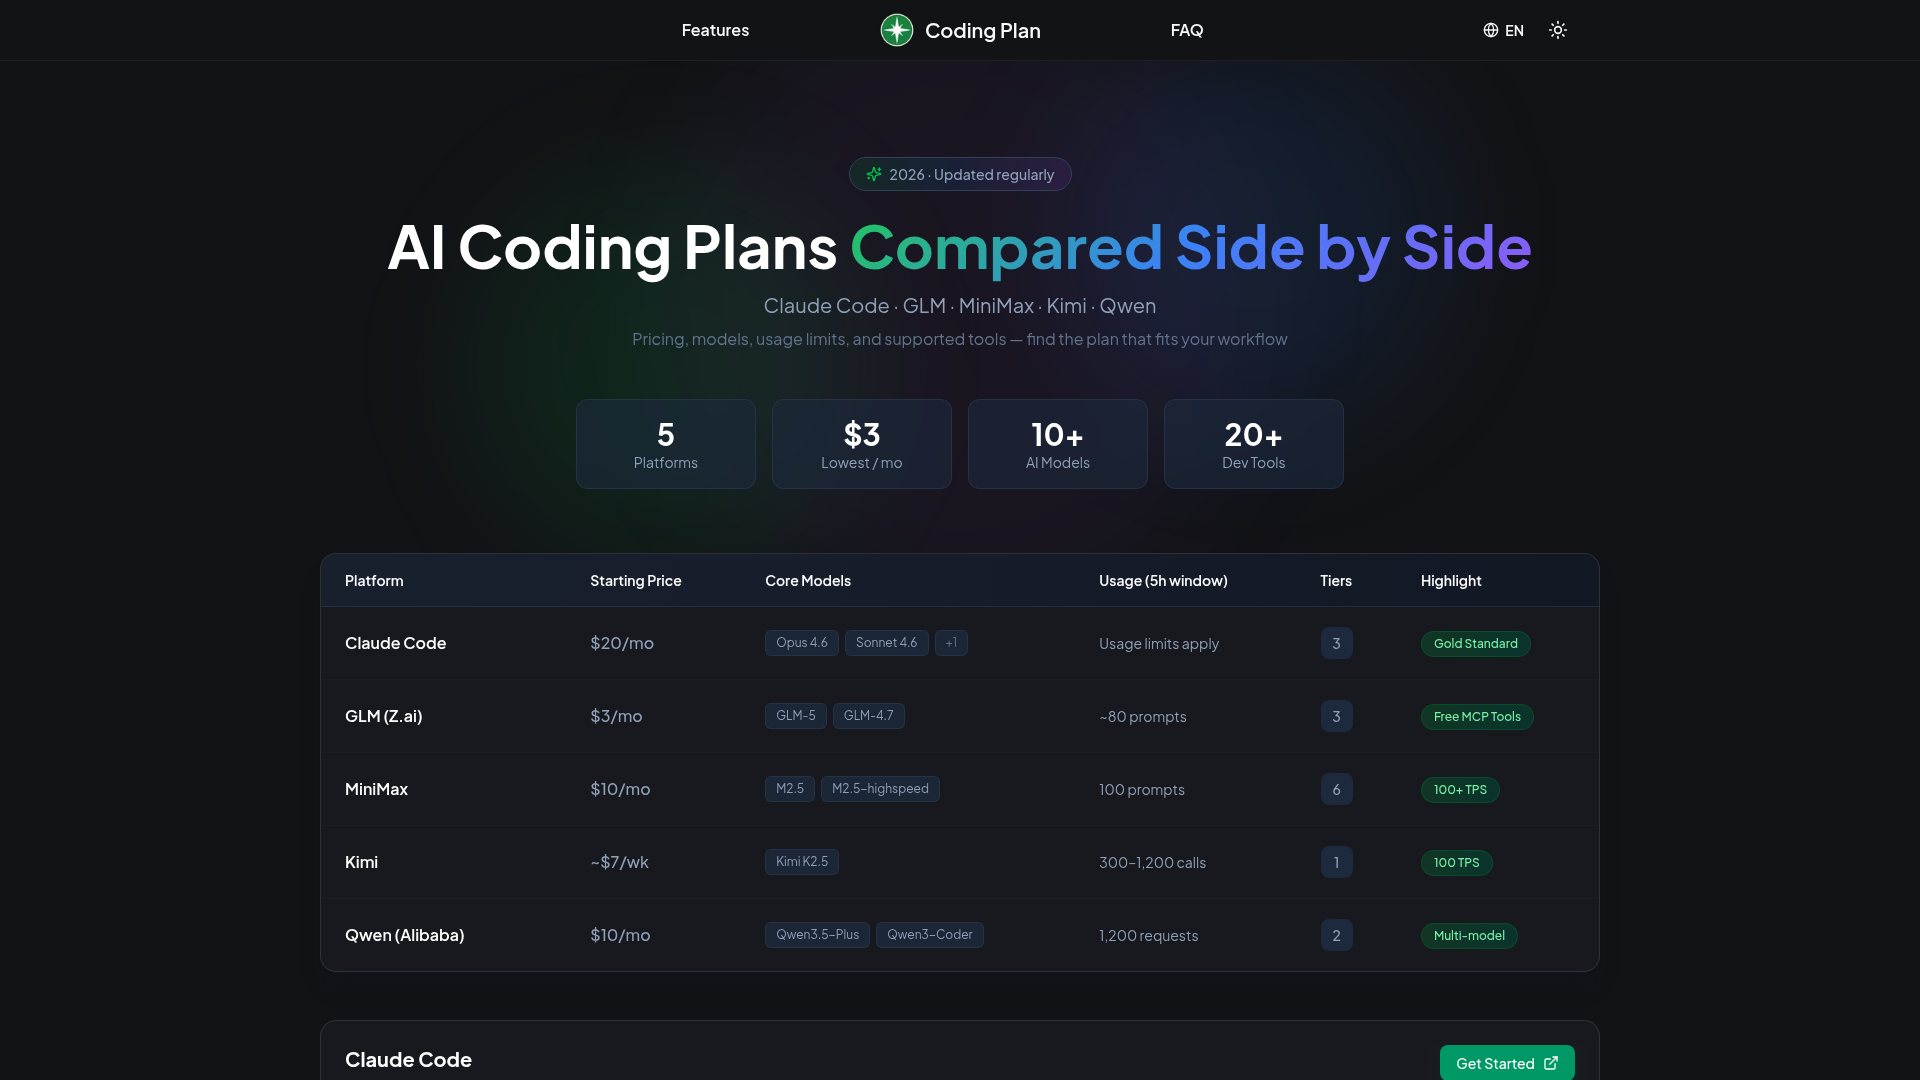
Task: Click the Multi-model highlight badge
Action: point(1469,936)
